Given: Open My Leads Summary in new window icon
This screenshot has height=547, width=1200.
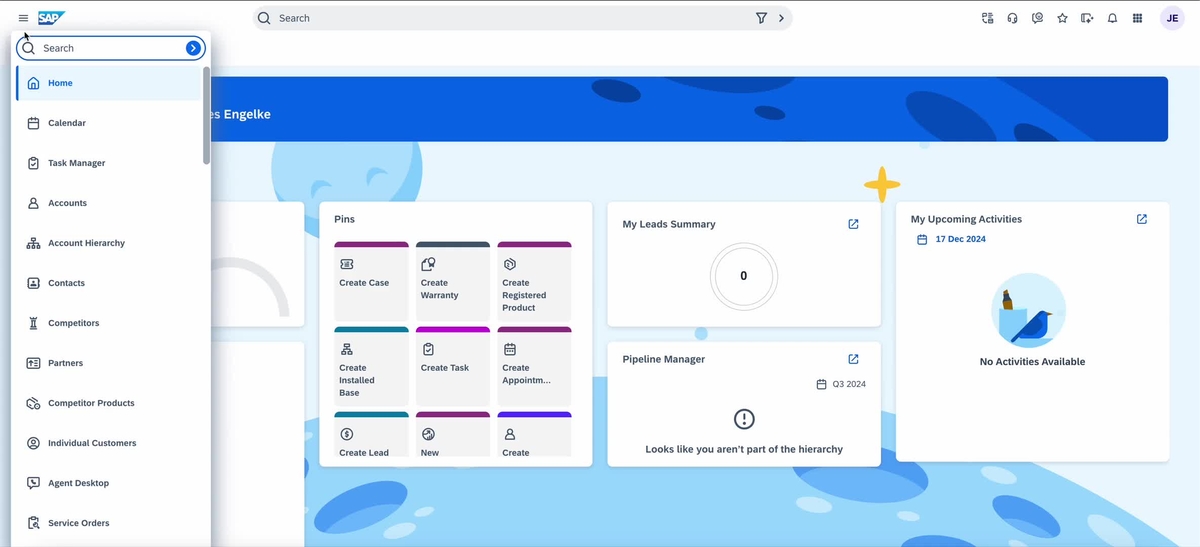Looking at the screenshot, I should (x=853, y=224).
